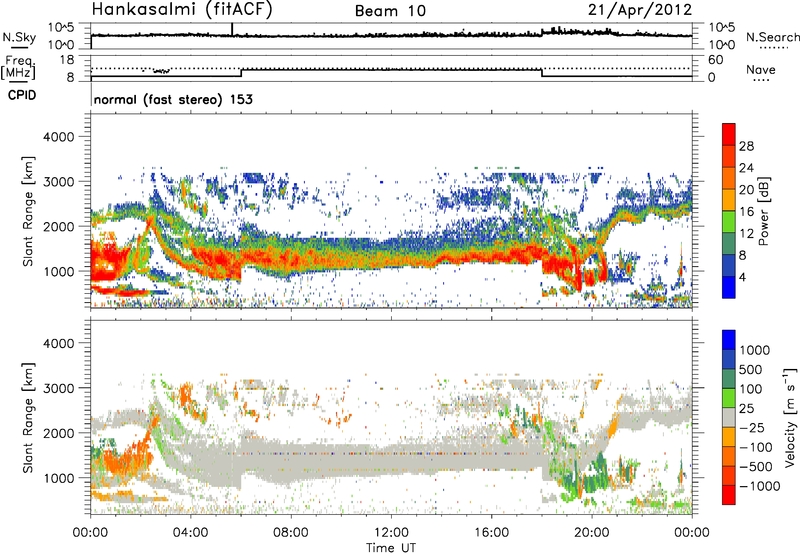Screen dimensions: 800x554
Task: Click the "28" value on Power color bar
Action: point(746,146)
